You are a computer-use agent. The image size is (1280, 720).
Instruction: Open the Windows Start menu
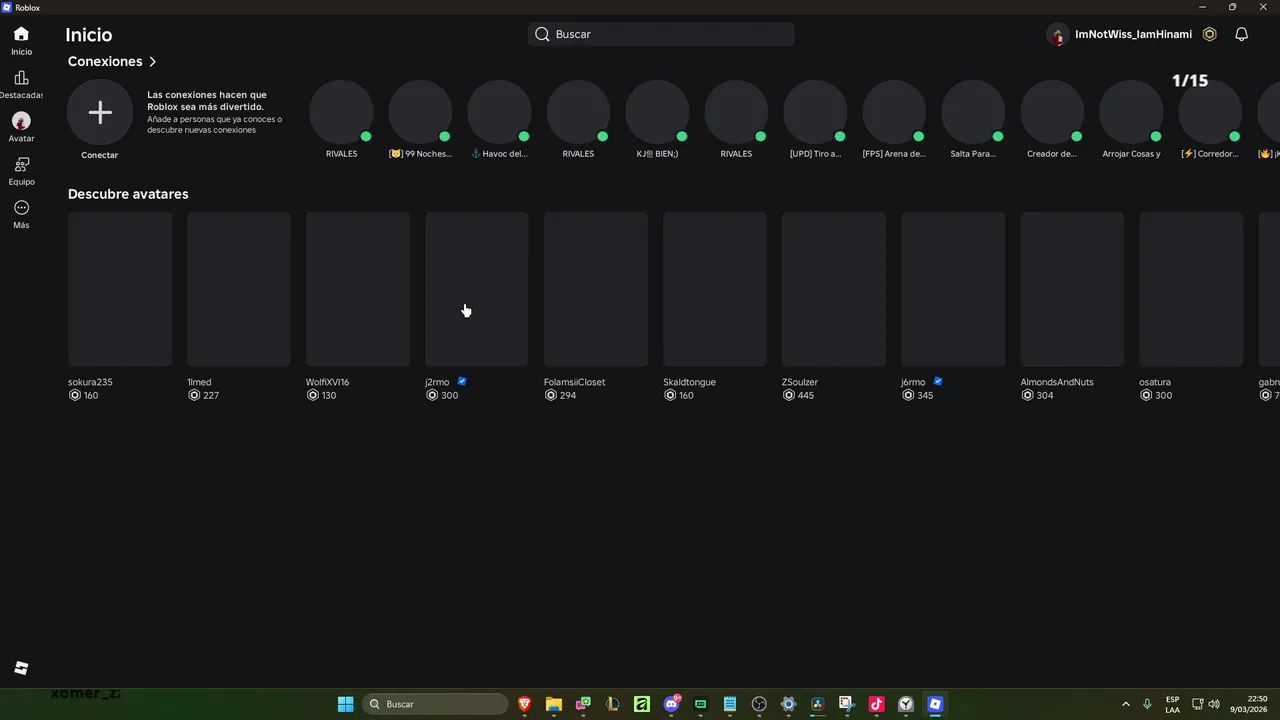click(345, 704)
